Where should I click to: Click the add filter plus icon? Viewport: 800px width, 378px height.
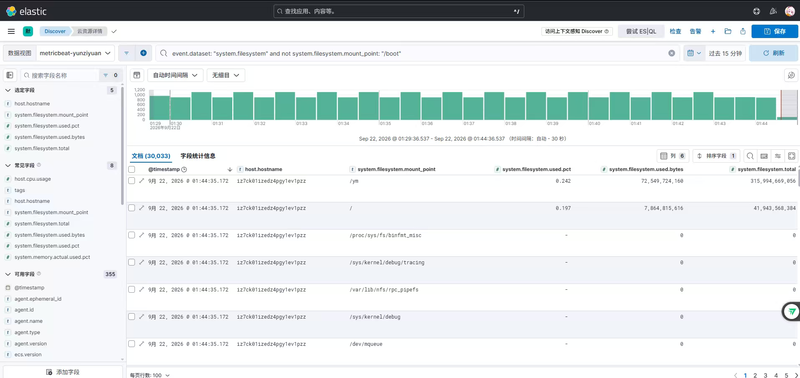tap(143, 53)
